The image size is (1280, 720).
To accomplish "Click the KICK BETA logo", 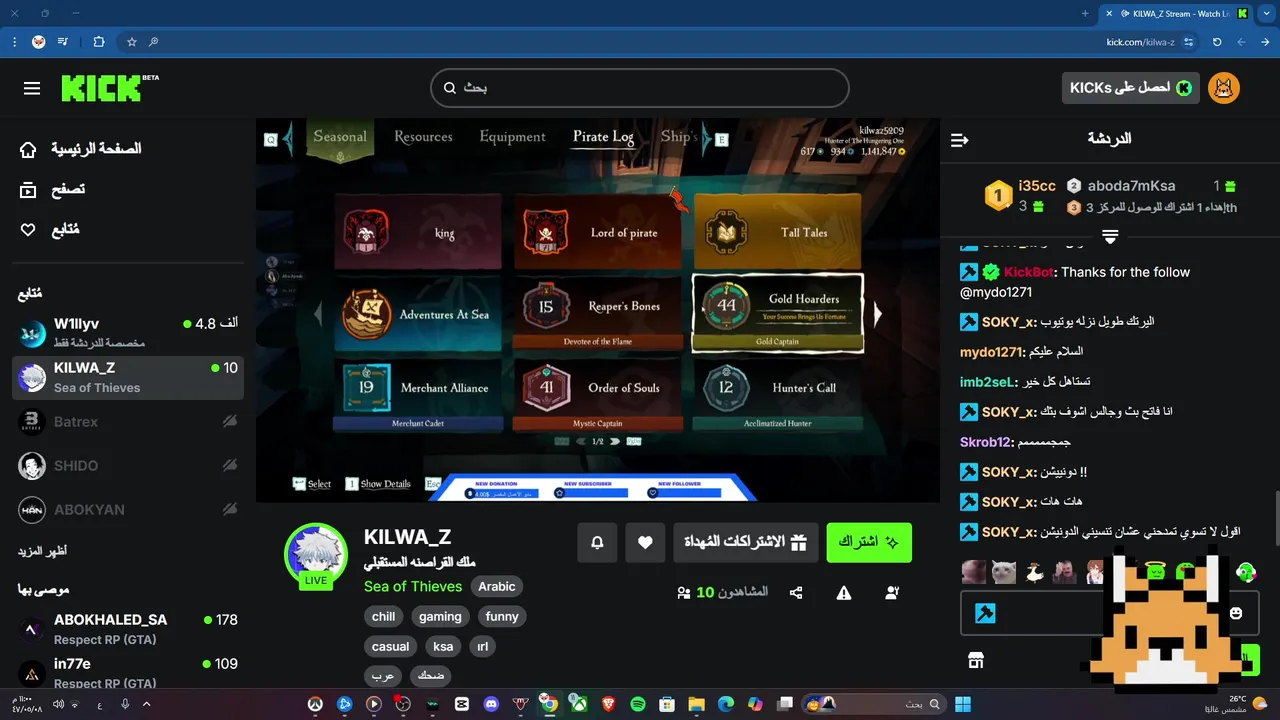I will [x=109, y=88].
